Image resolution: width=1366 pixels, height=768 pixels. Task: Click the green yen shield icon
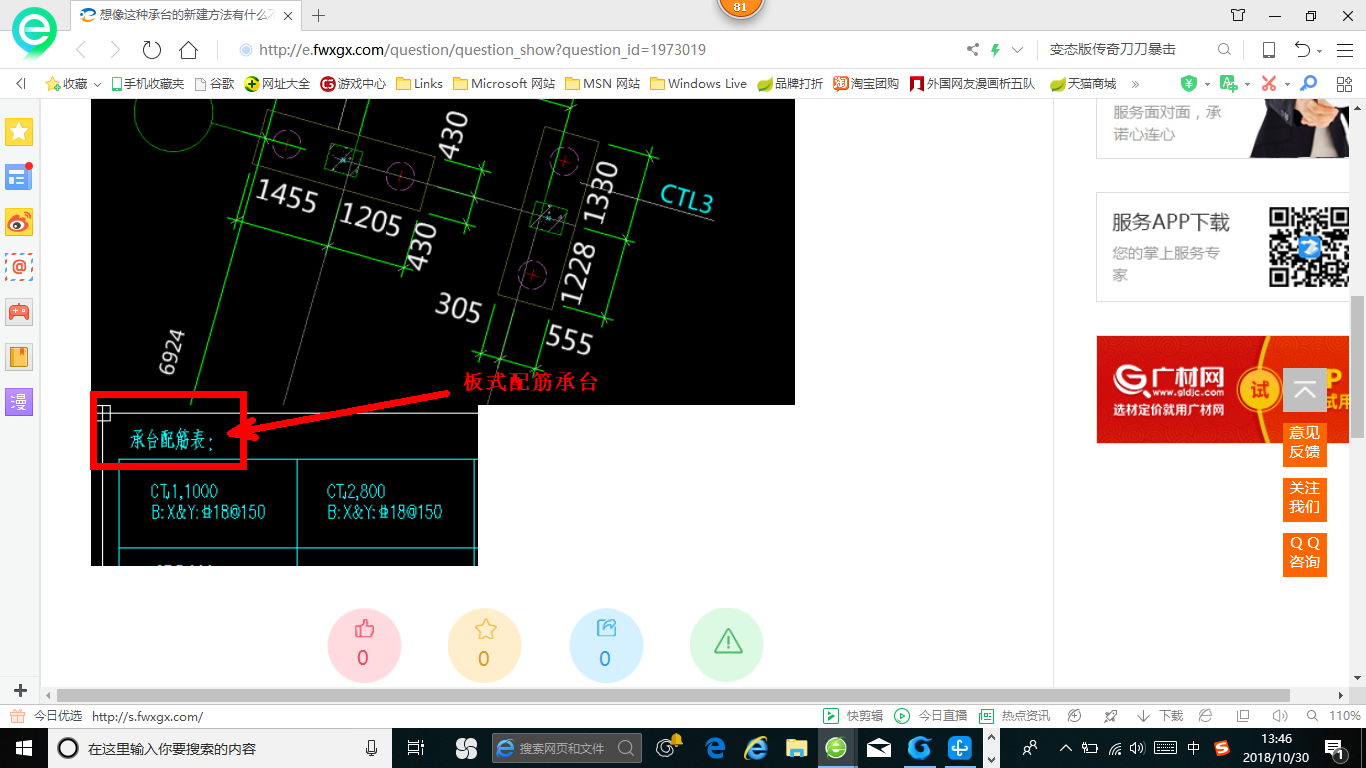tap(1189, 84)
